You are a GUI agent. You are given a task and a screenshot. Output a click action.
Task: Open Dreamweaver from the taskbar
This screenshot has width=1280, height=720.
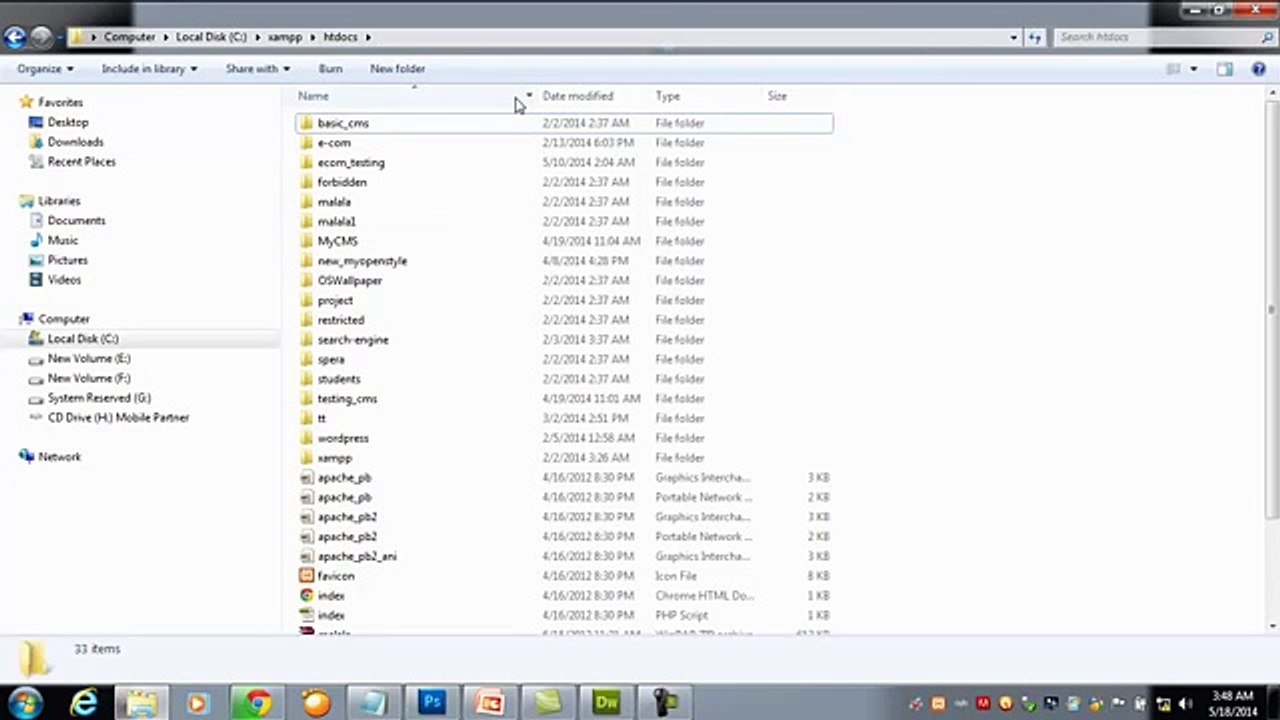(x=606, y=702)
